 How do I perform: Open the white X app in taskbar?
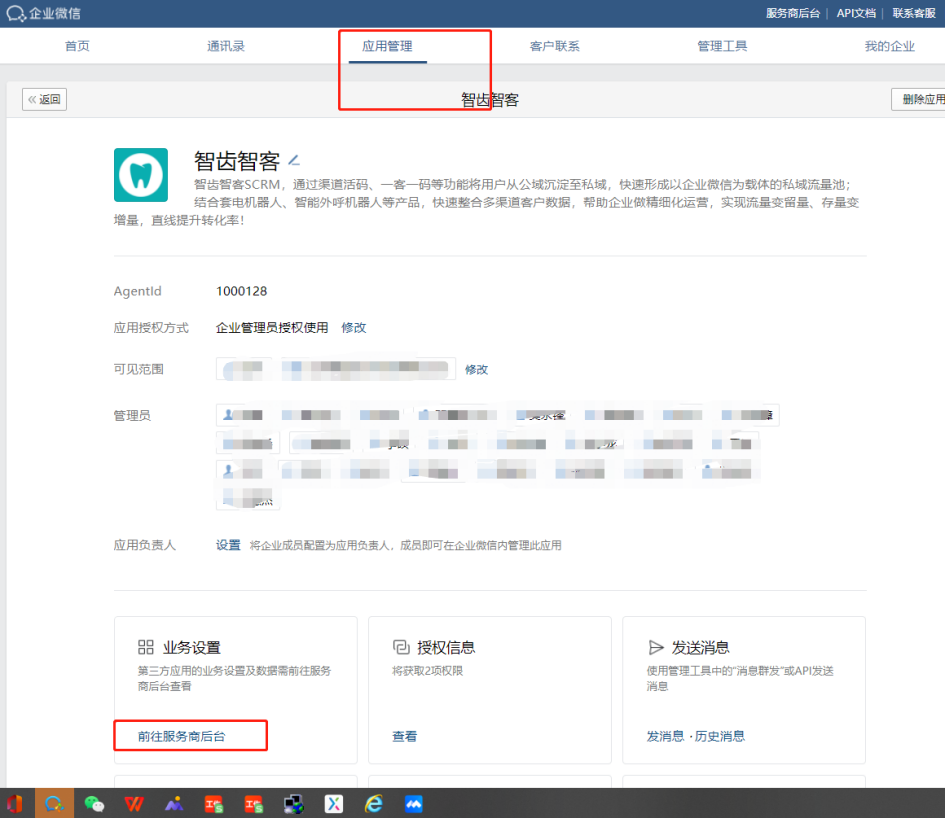tap(333, 804)
